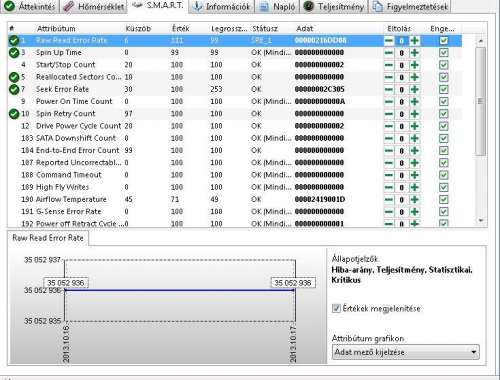The width and height of the screenshot is (500, 380).
Task: Click minus for Start/Stop Count offset
Action: 389,65
